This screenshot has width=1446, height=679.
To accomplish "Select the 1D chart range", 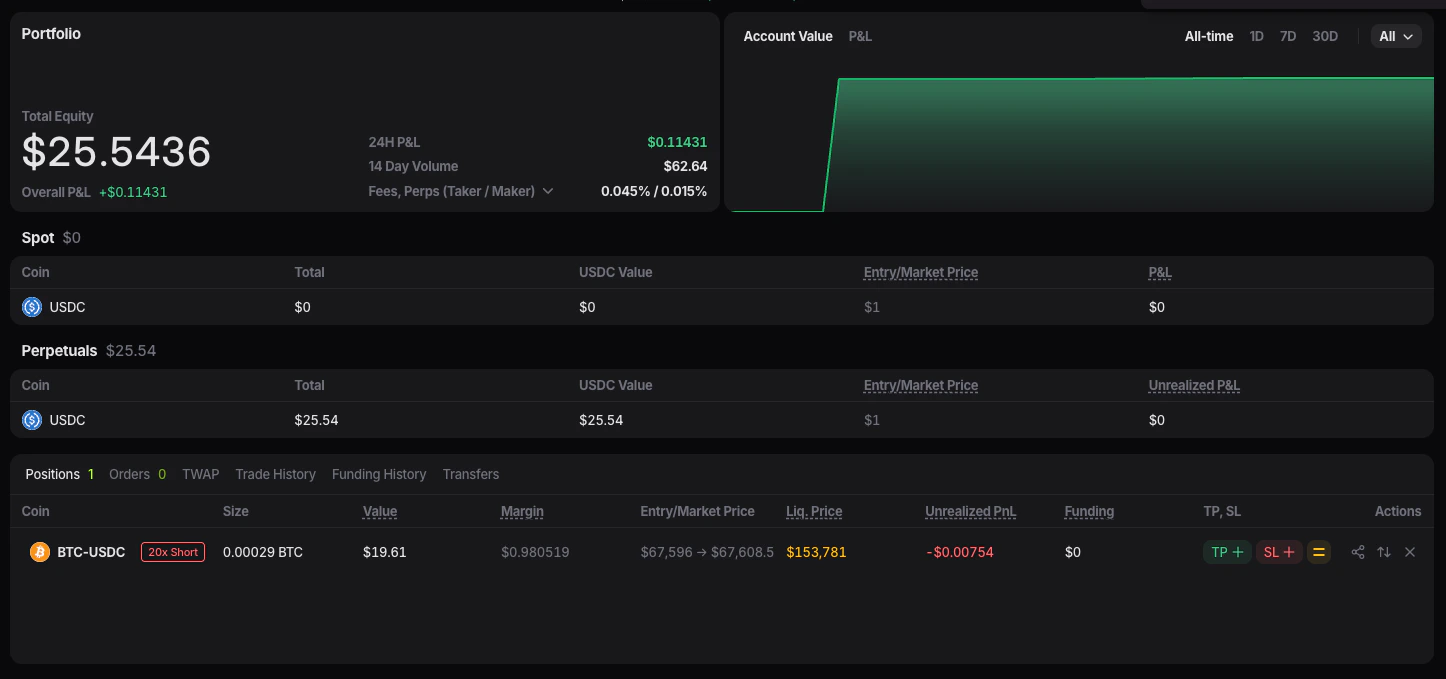I will 1257,36.
